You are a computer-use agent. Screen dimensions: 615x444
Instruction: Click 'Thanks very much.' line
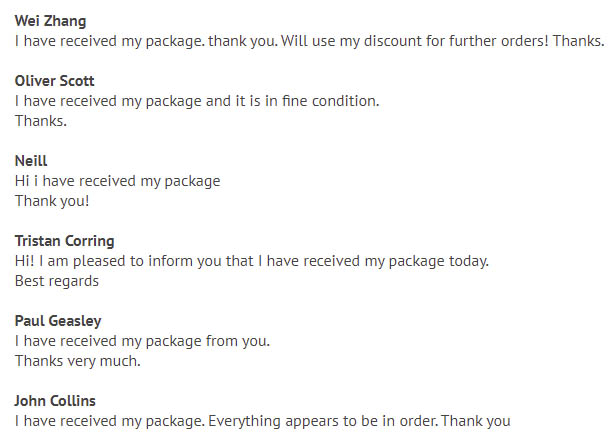pos(78,361)
